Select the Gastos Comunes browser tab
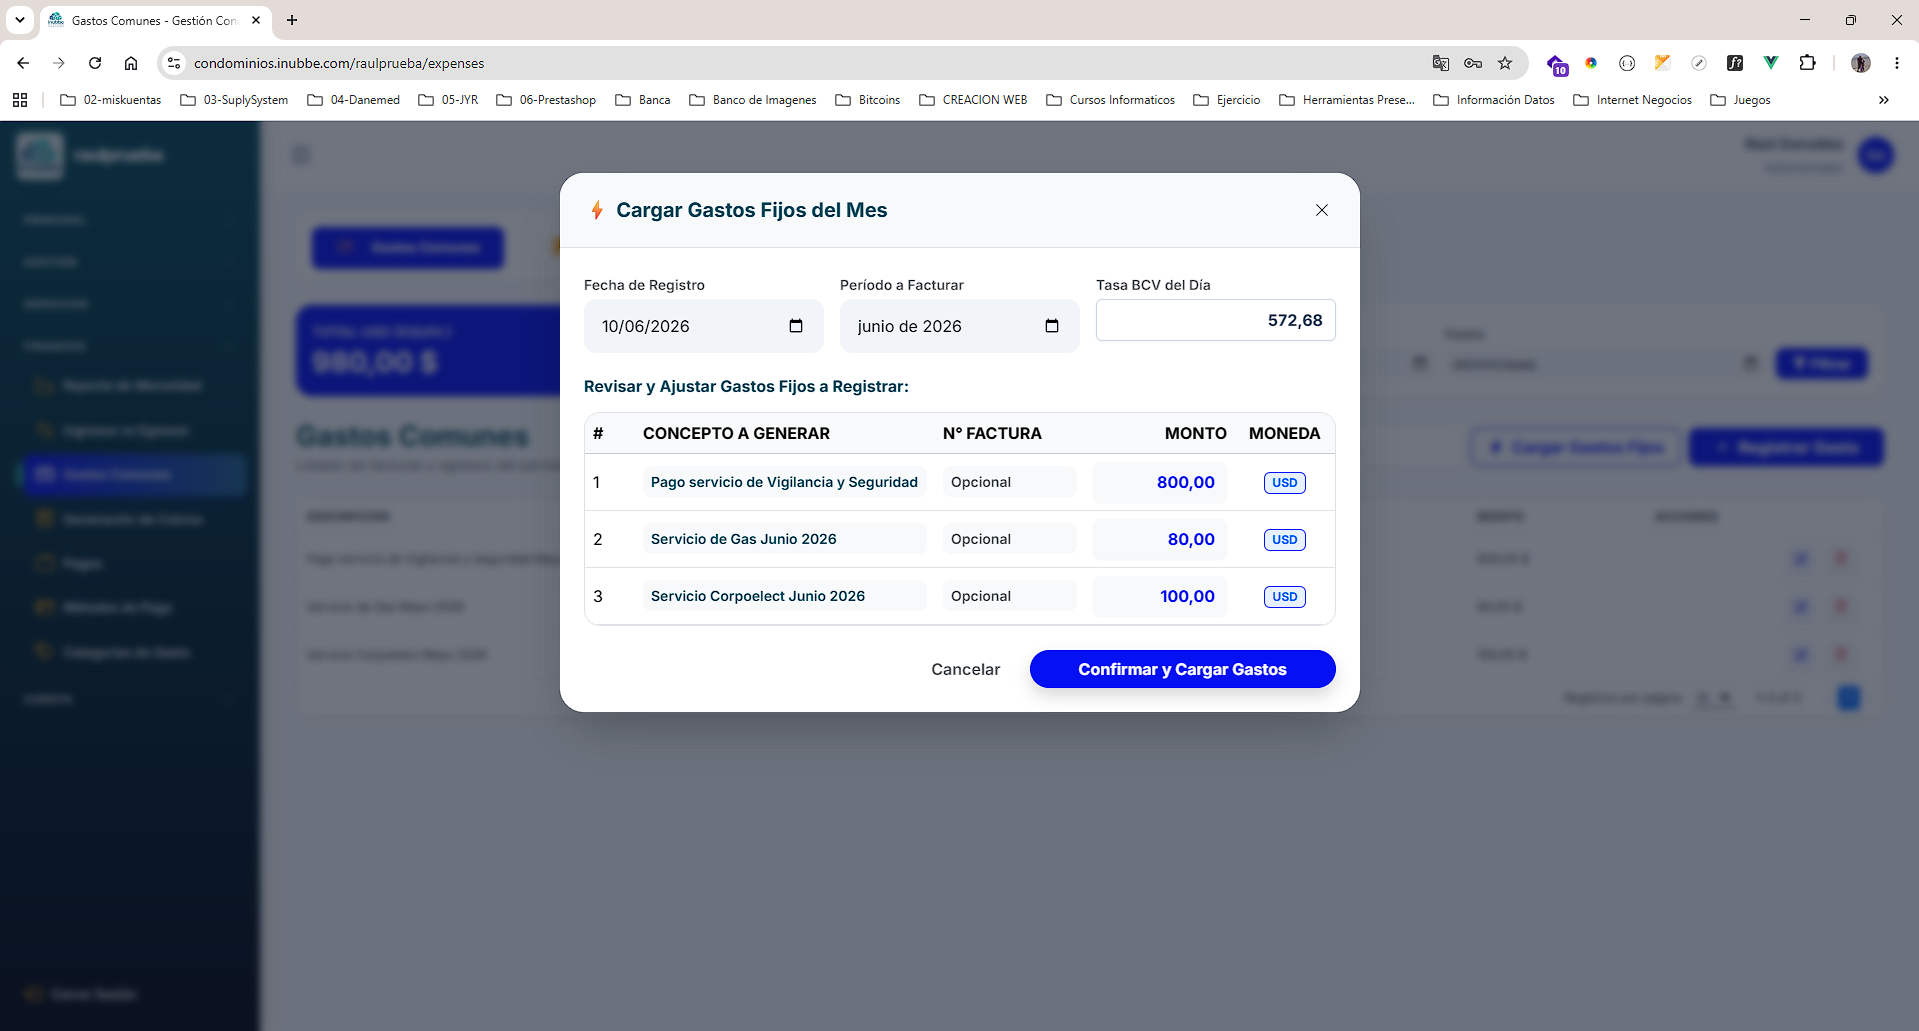 (155, 20)
